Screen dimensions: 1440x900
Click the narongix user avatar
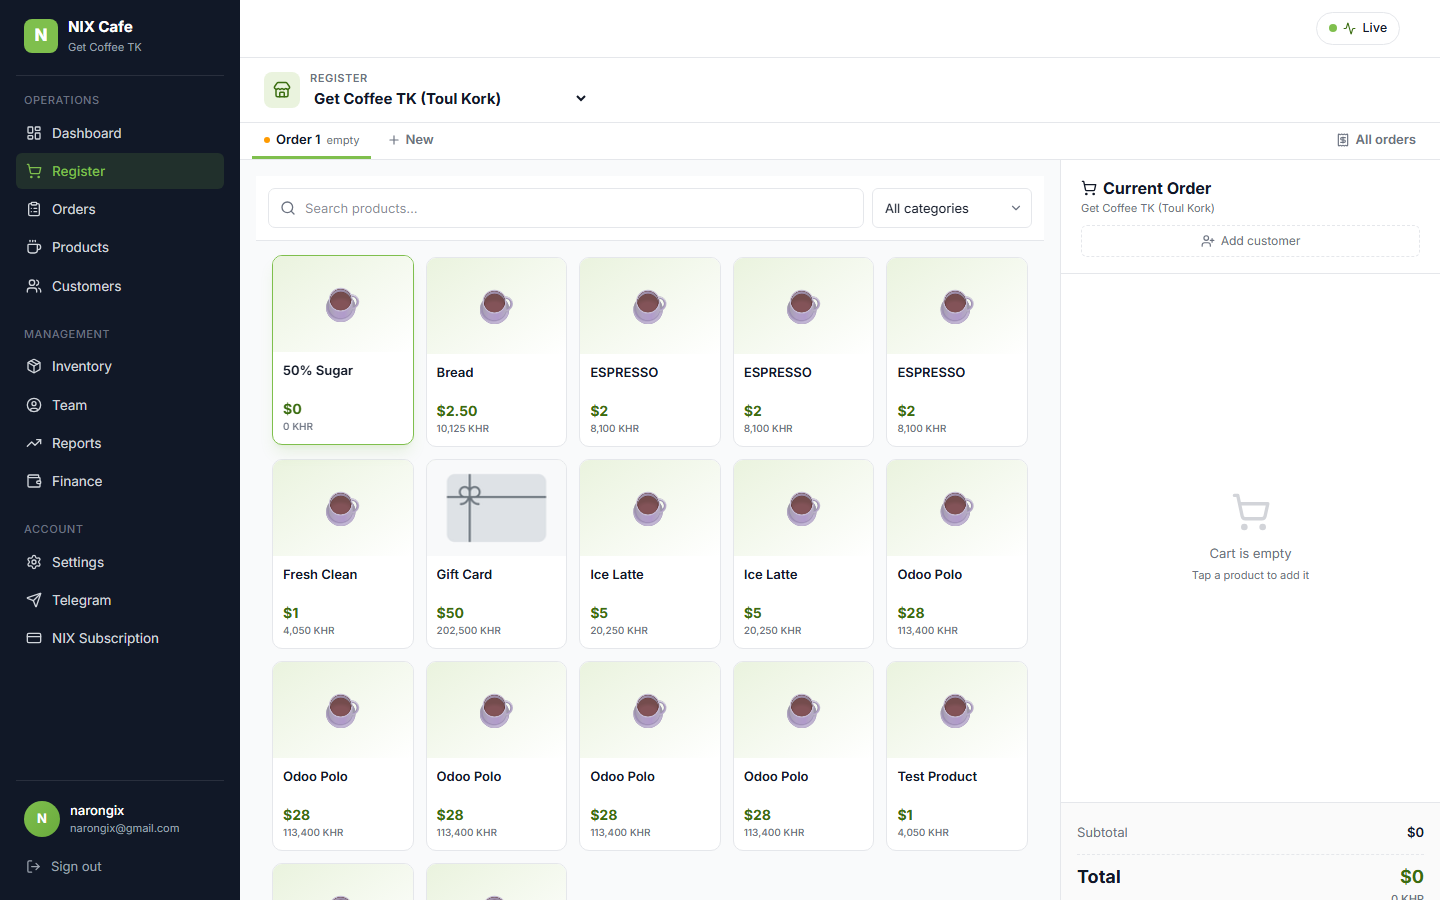(42, 819)
